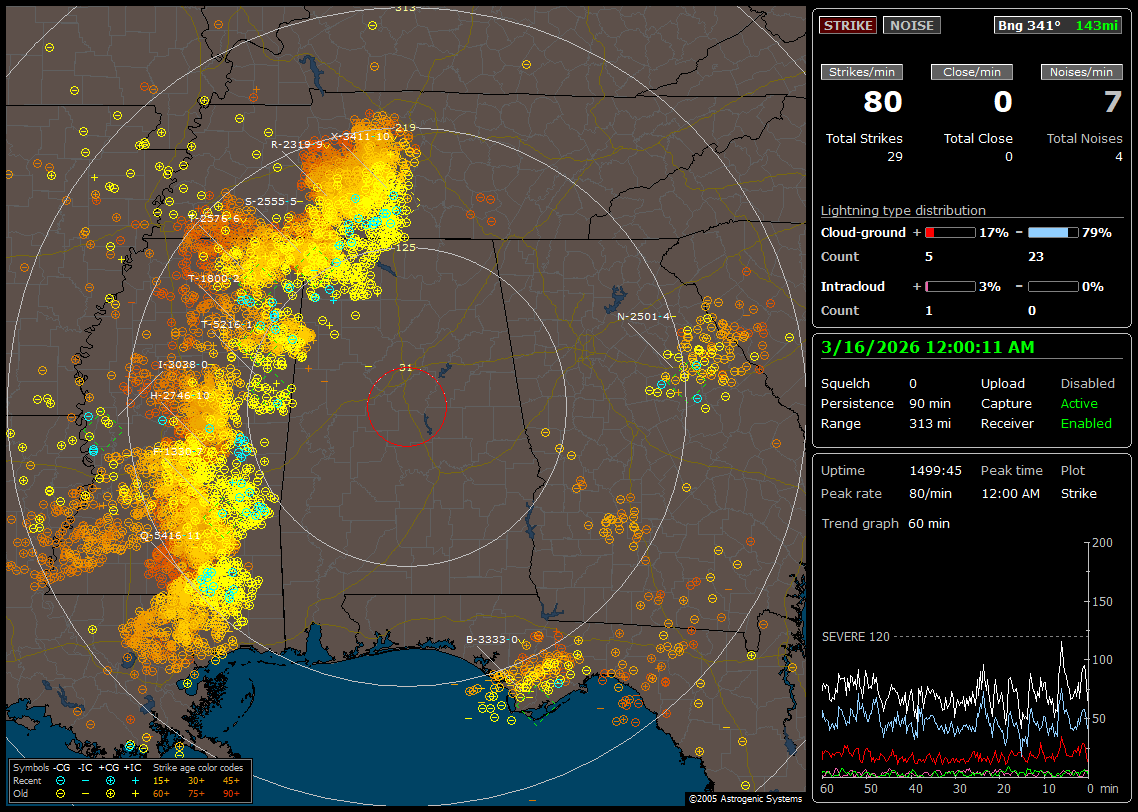Click storm cell marker B-3333-0
The width and height of the screenshot is (1138, 812).
492,640
